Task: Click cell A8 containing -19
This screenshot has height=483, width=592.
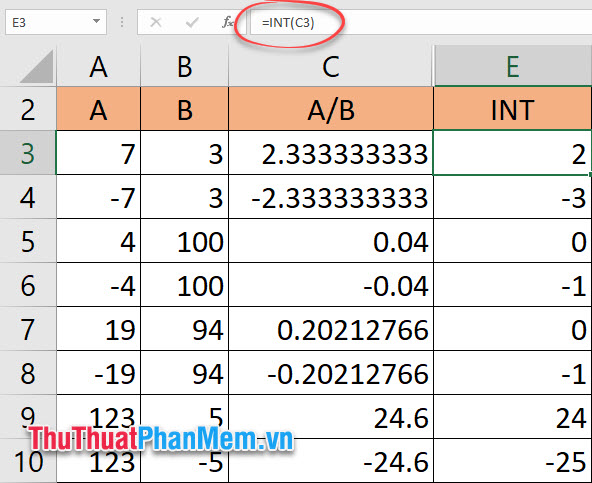Action: (99, 373)
